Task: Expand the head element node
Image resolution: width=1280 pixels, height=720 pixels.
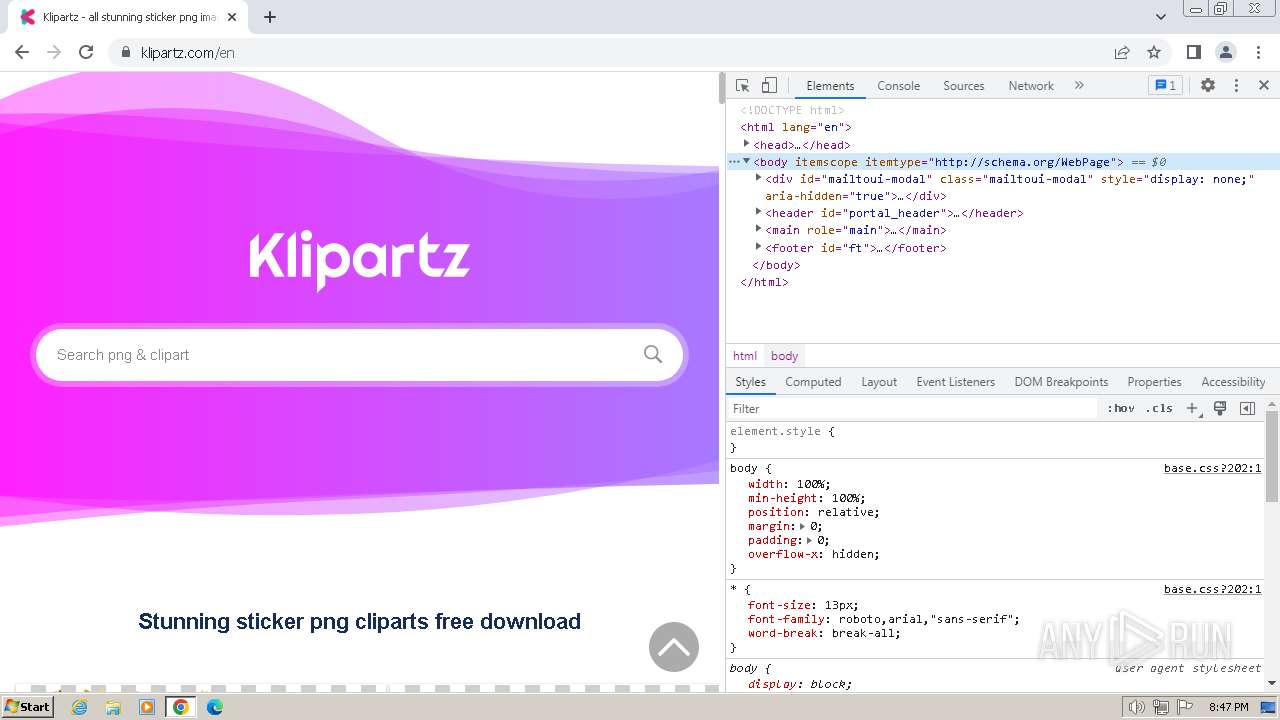Action: 746,144
